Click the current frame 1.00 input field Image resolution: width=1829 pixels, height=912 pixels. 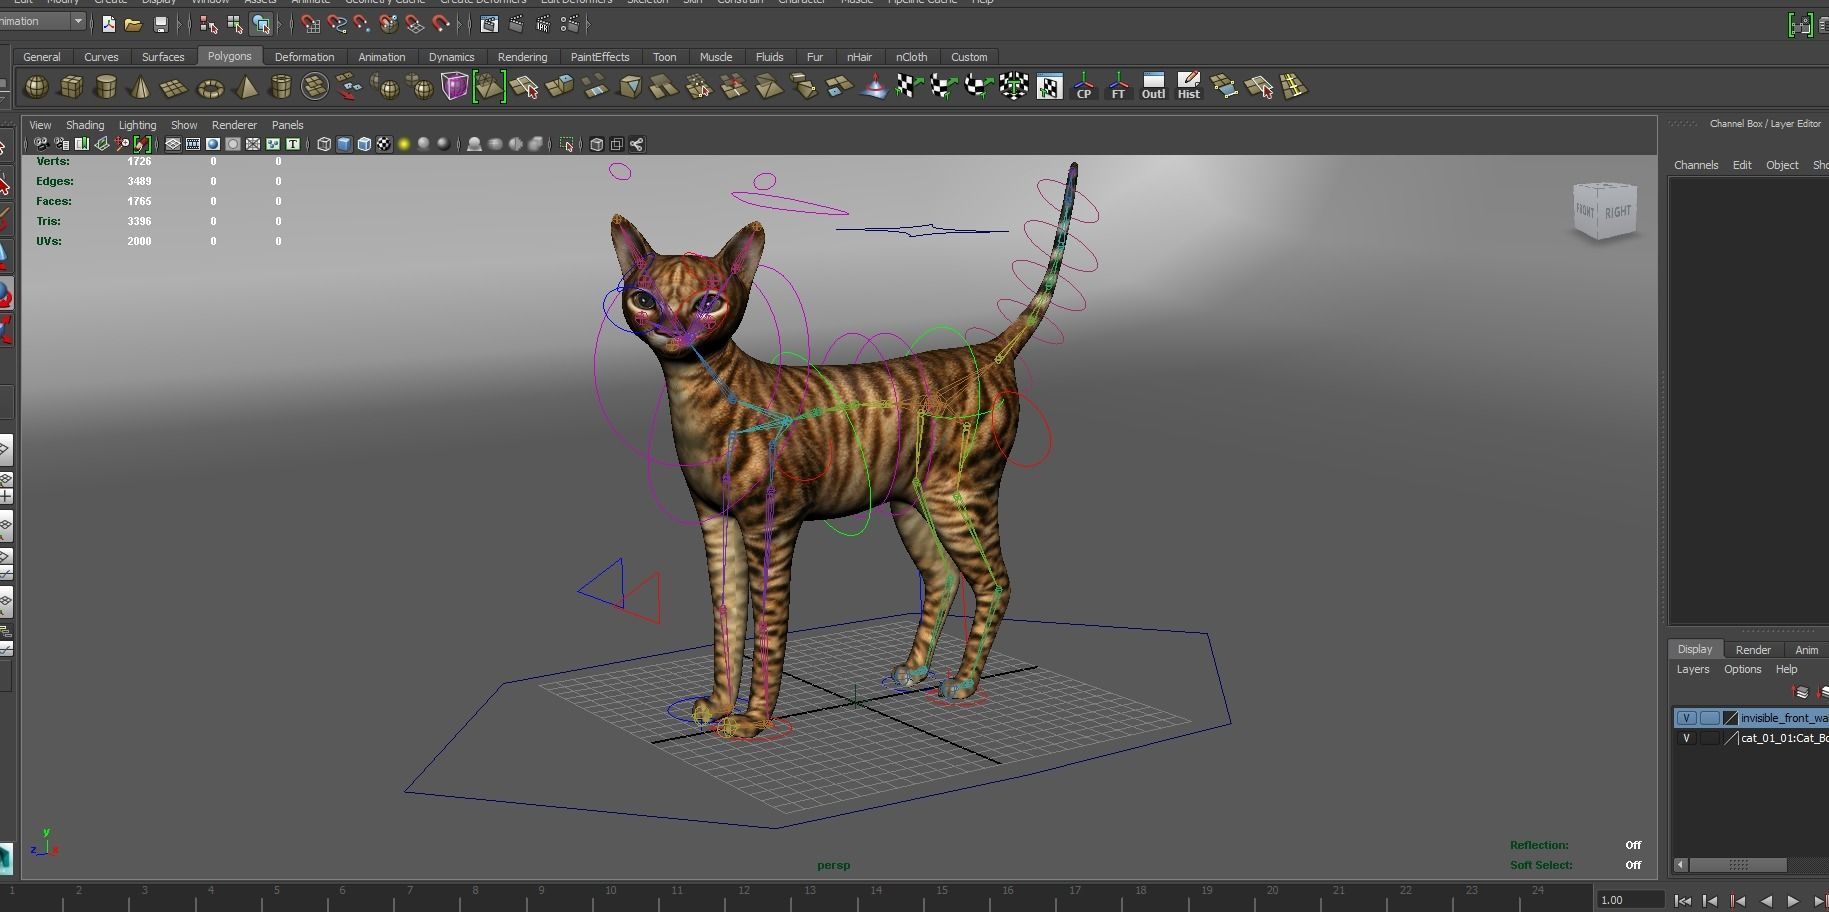point(1629,900)
